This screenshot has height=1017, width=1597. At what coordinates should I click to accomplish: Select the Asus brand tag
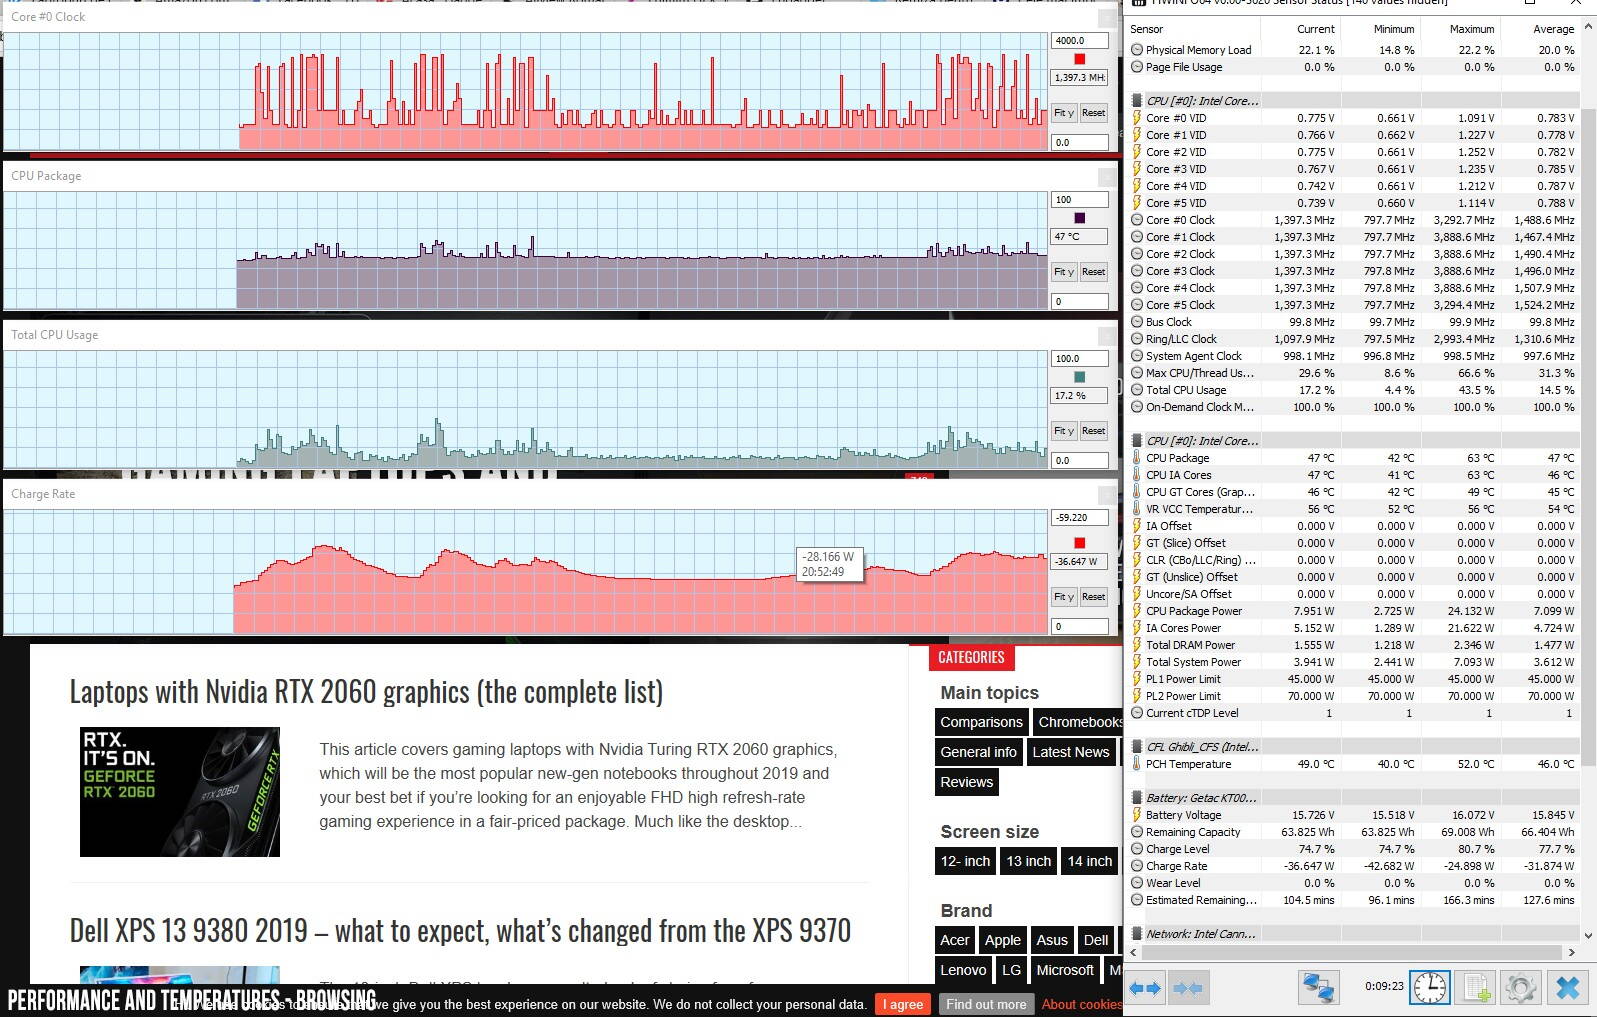click(x=1051, y=940)
